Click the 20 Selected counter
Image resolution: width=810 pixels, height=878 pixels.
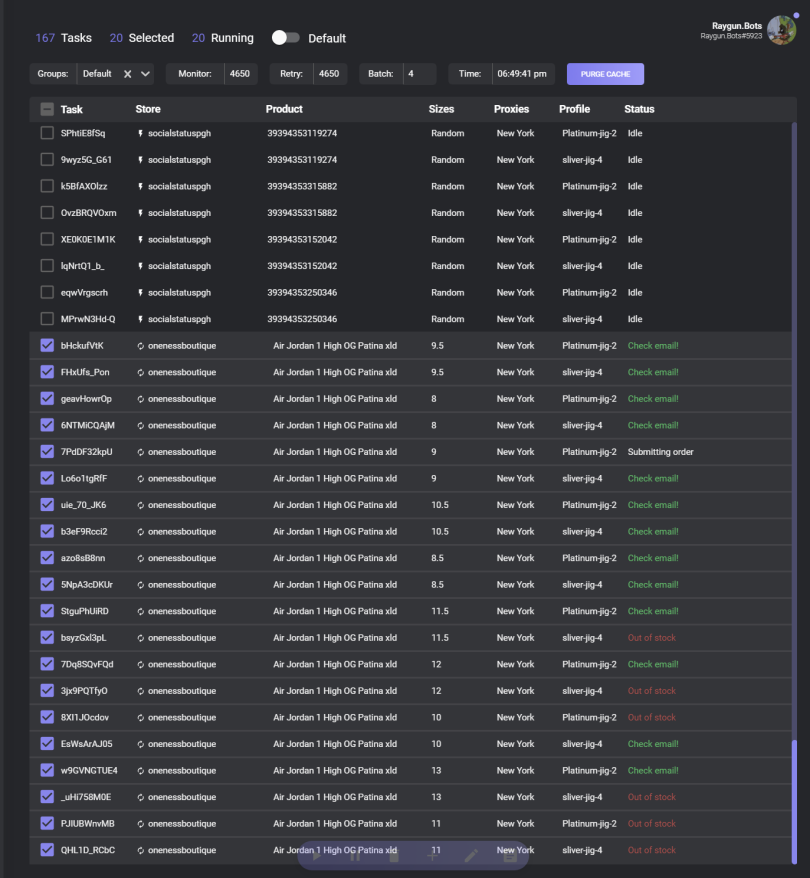click(142, 38)
